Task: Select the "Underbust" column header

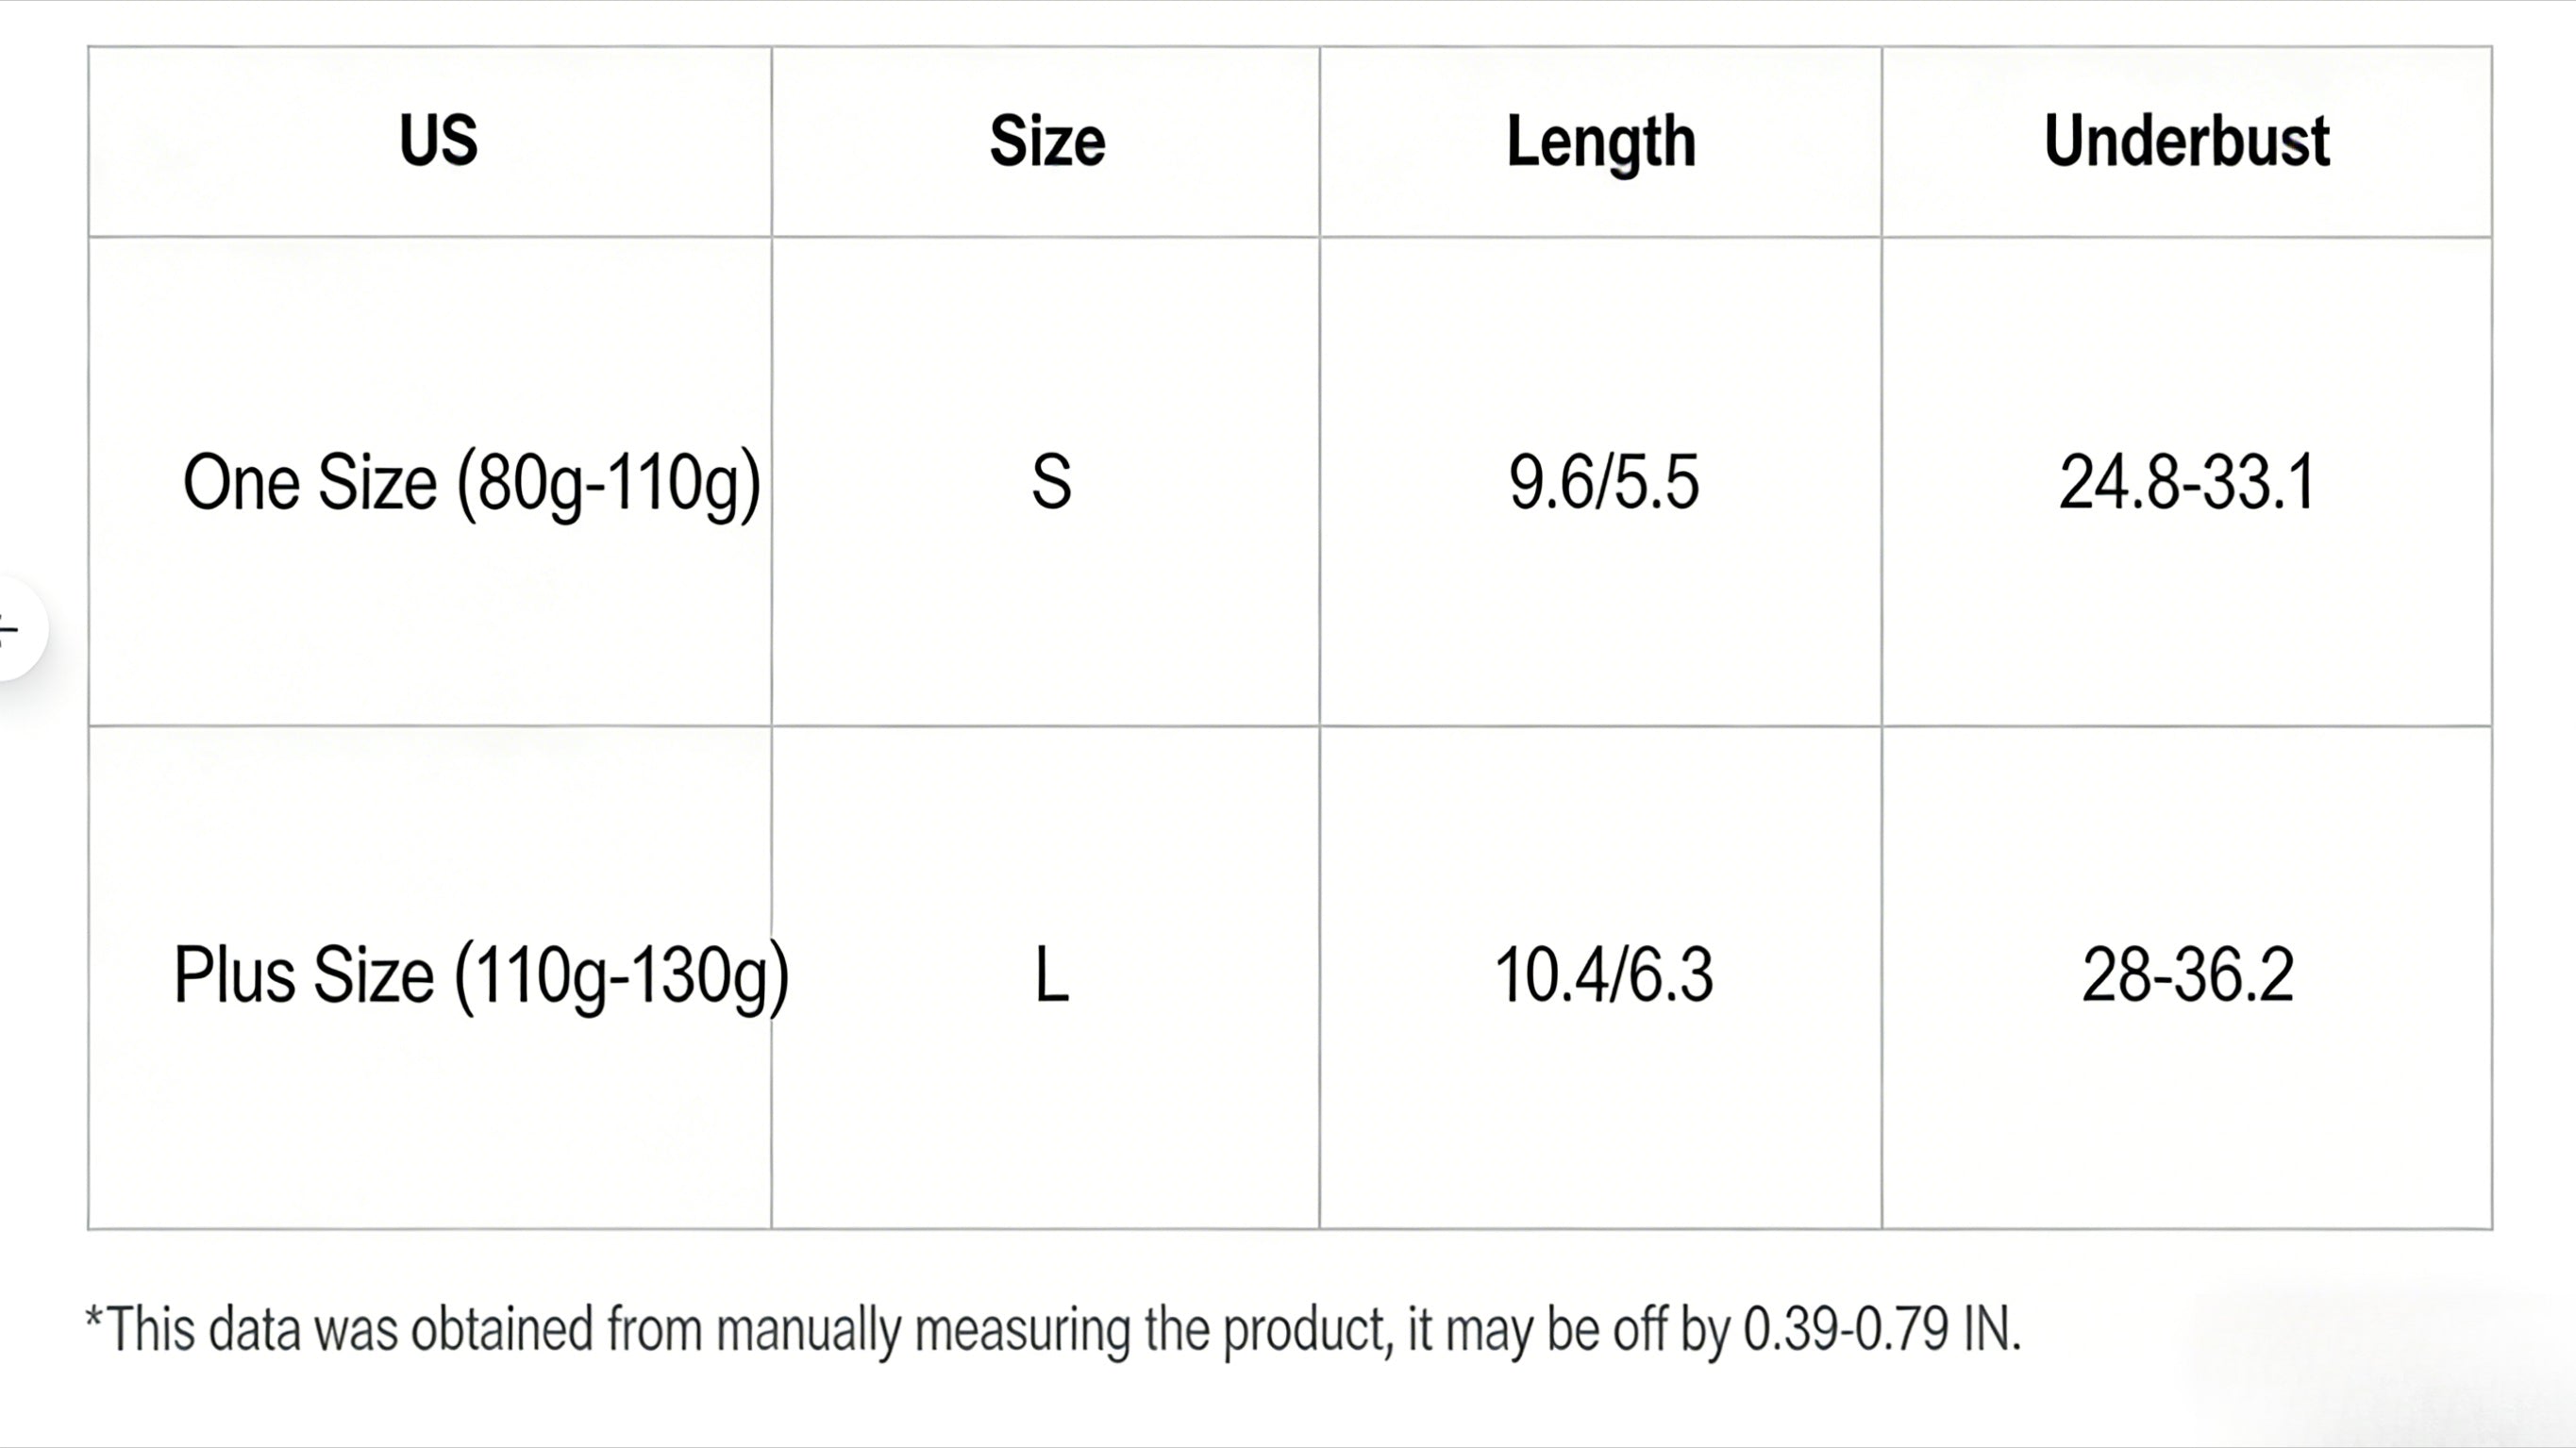Action: (x=2187, y=141)
